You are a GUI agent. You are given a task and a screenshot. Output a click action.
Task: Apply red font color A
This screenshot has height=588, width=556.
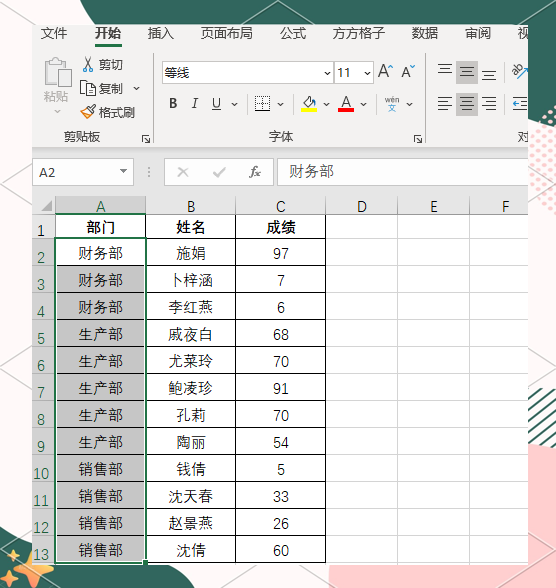point(346,104)
